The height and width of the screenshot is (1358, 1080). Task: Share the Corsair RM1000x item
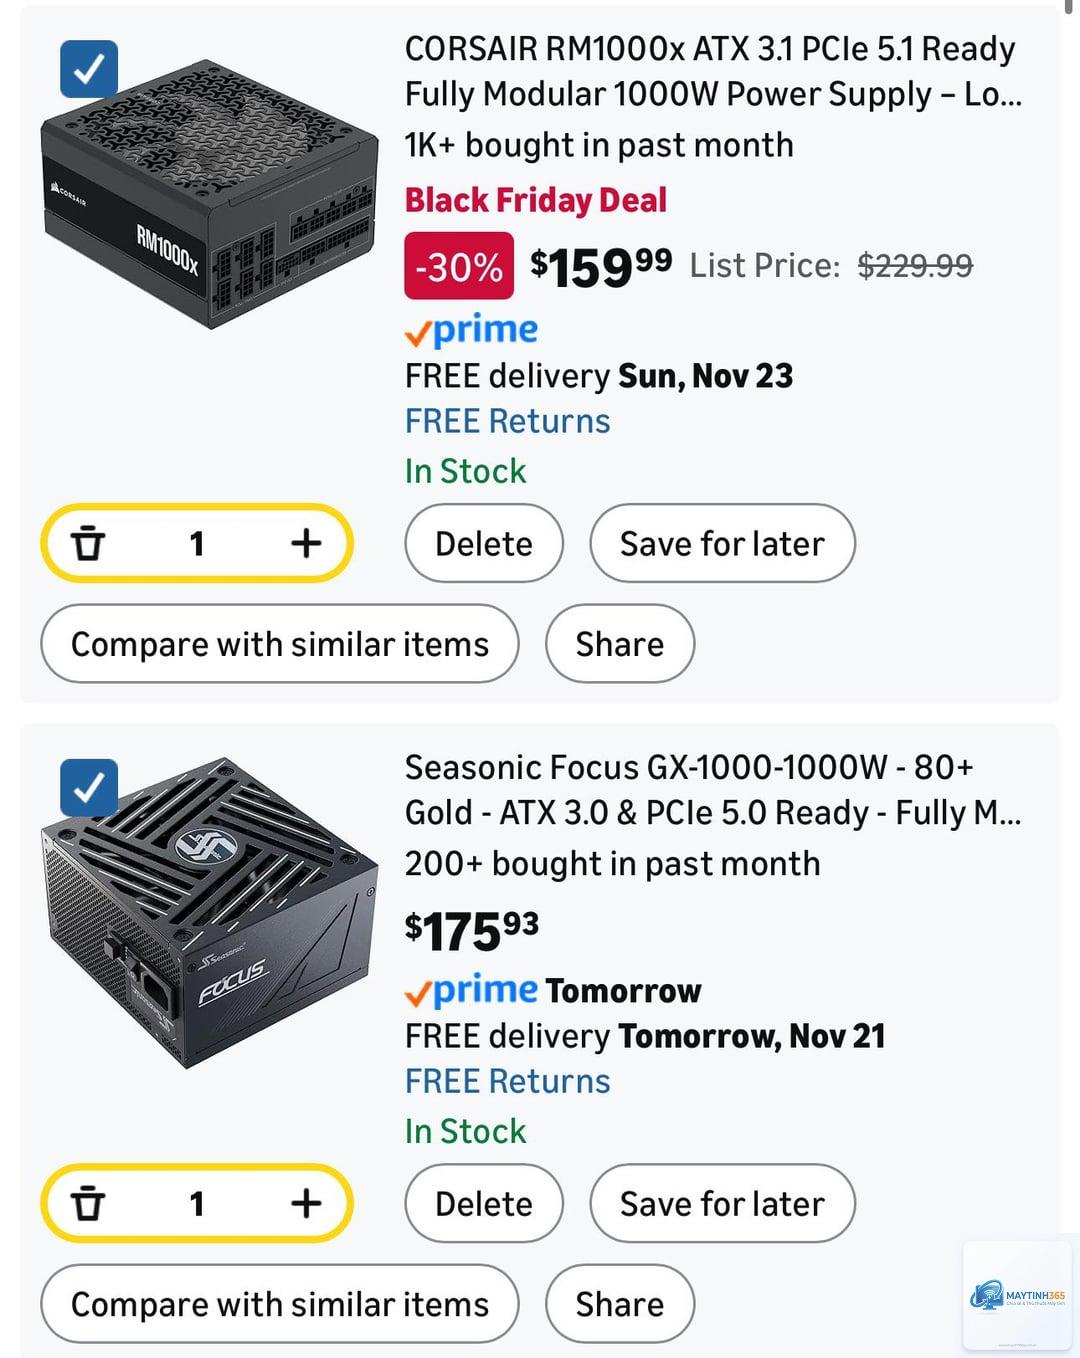click(x=620, y=643)
